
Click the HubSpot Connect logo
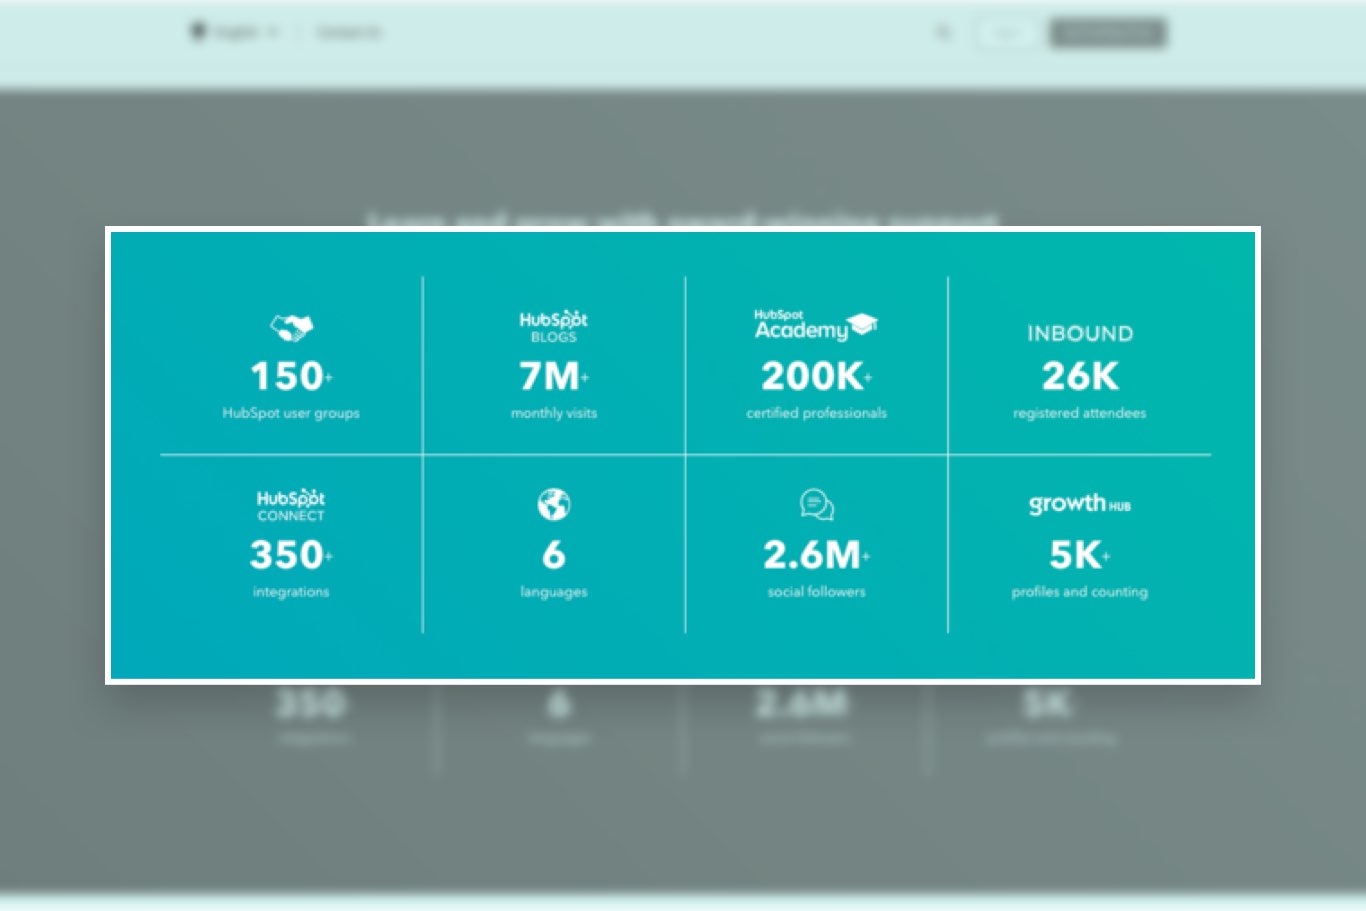tap(291, 505)
